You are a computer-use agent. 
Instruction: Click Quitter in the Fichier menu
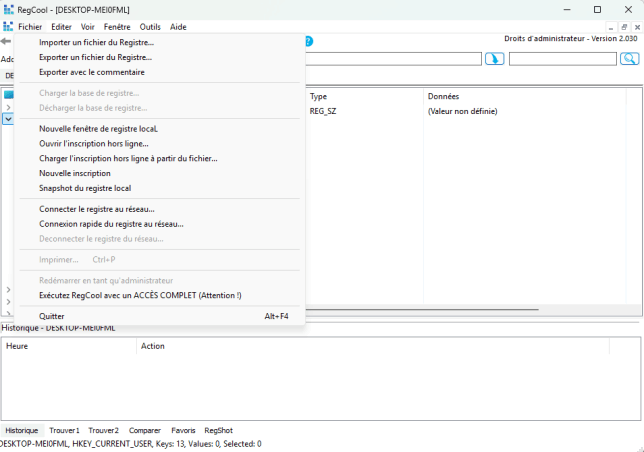[x=52, y=316]
